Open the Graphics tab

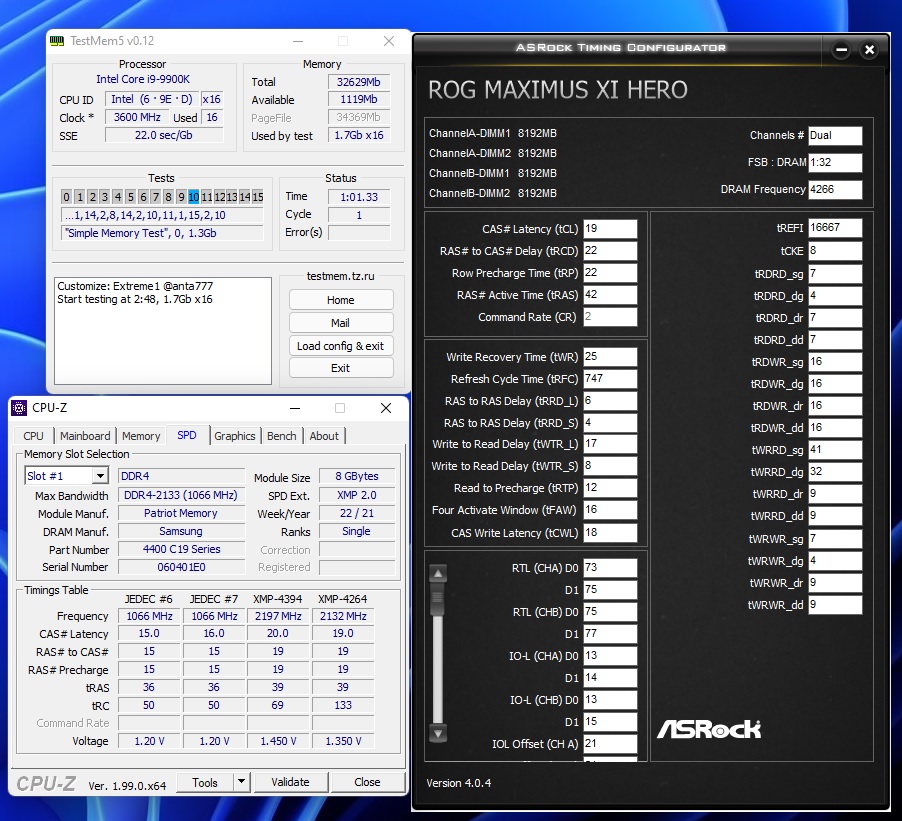pyautogui.click(x=235, y=436)
